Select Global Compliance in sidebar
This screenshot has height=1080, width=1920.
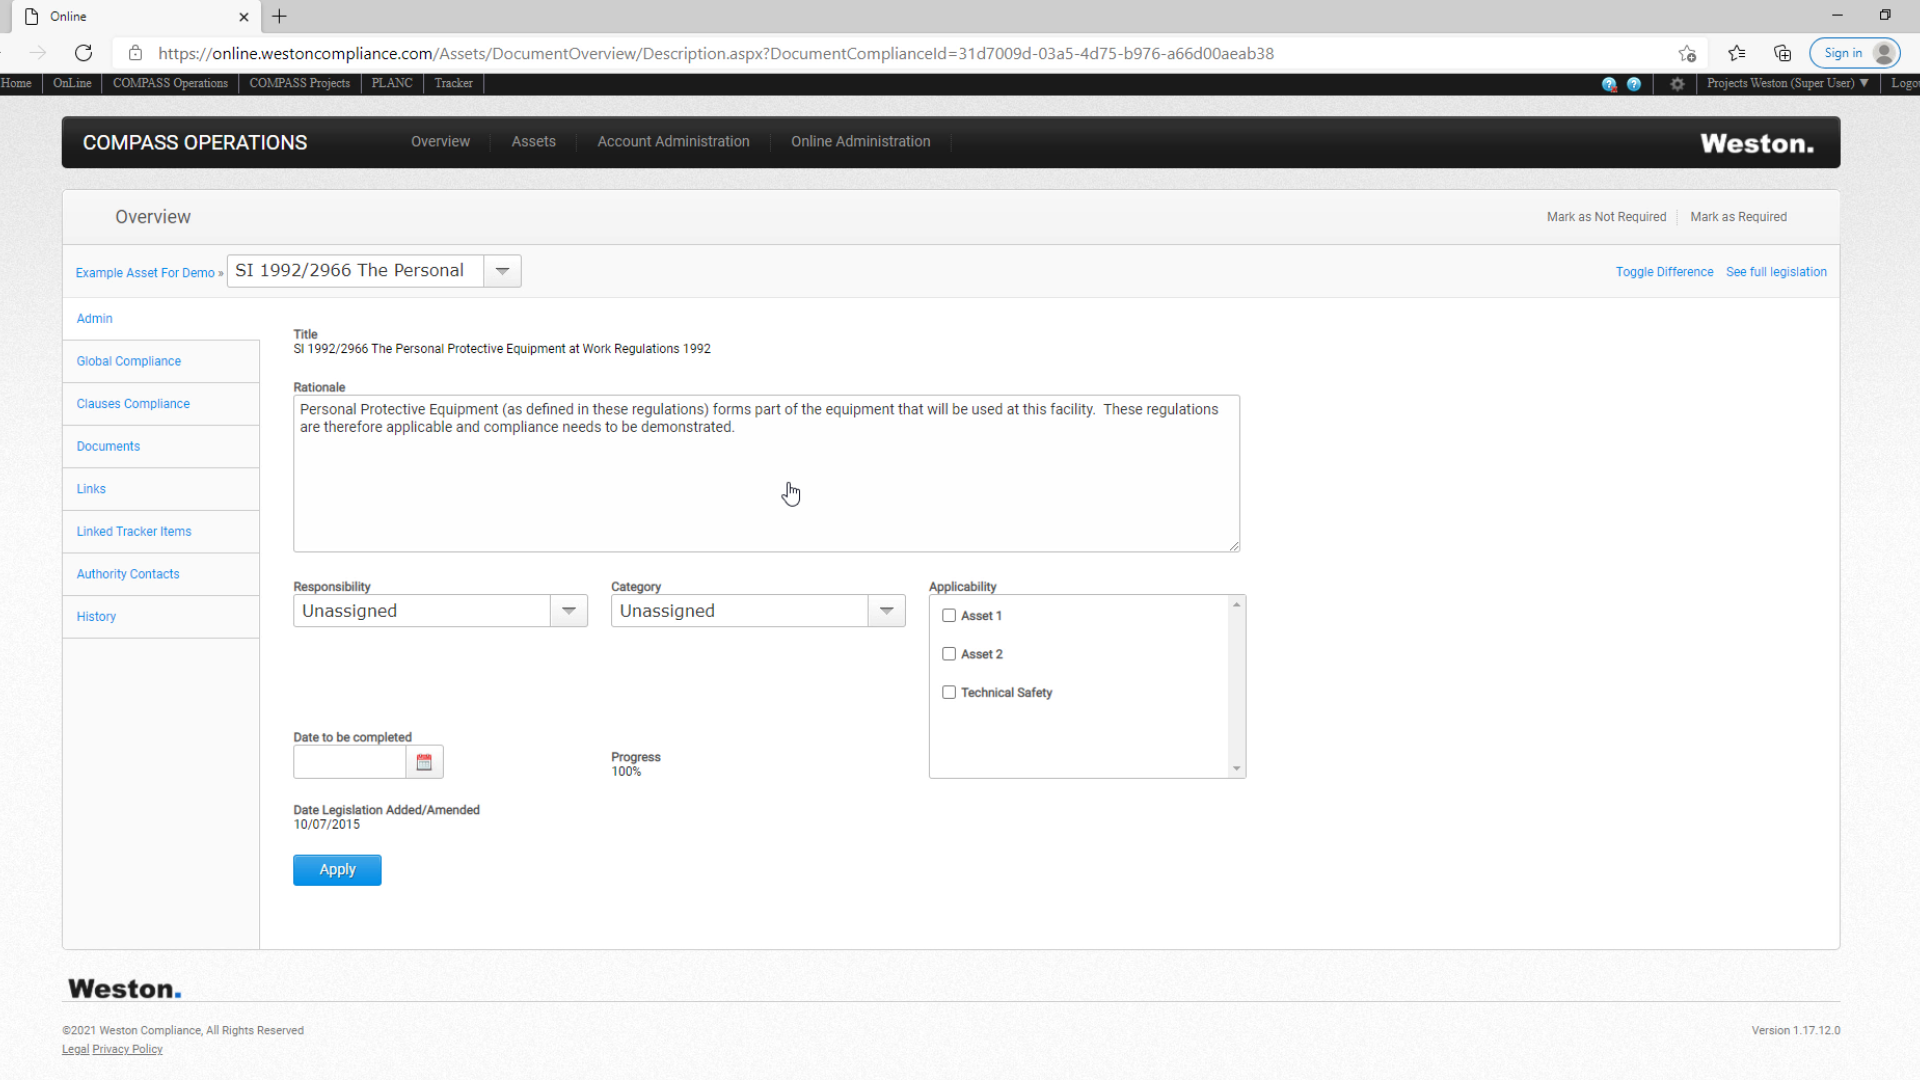point(129,361)
